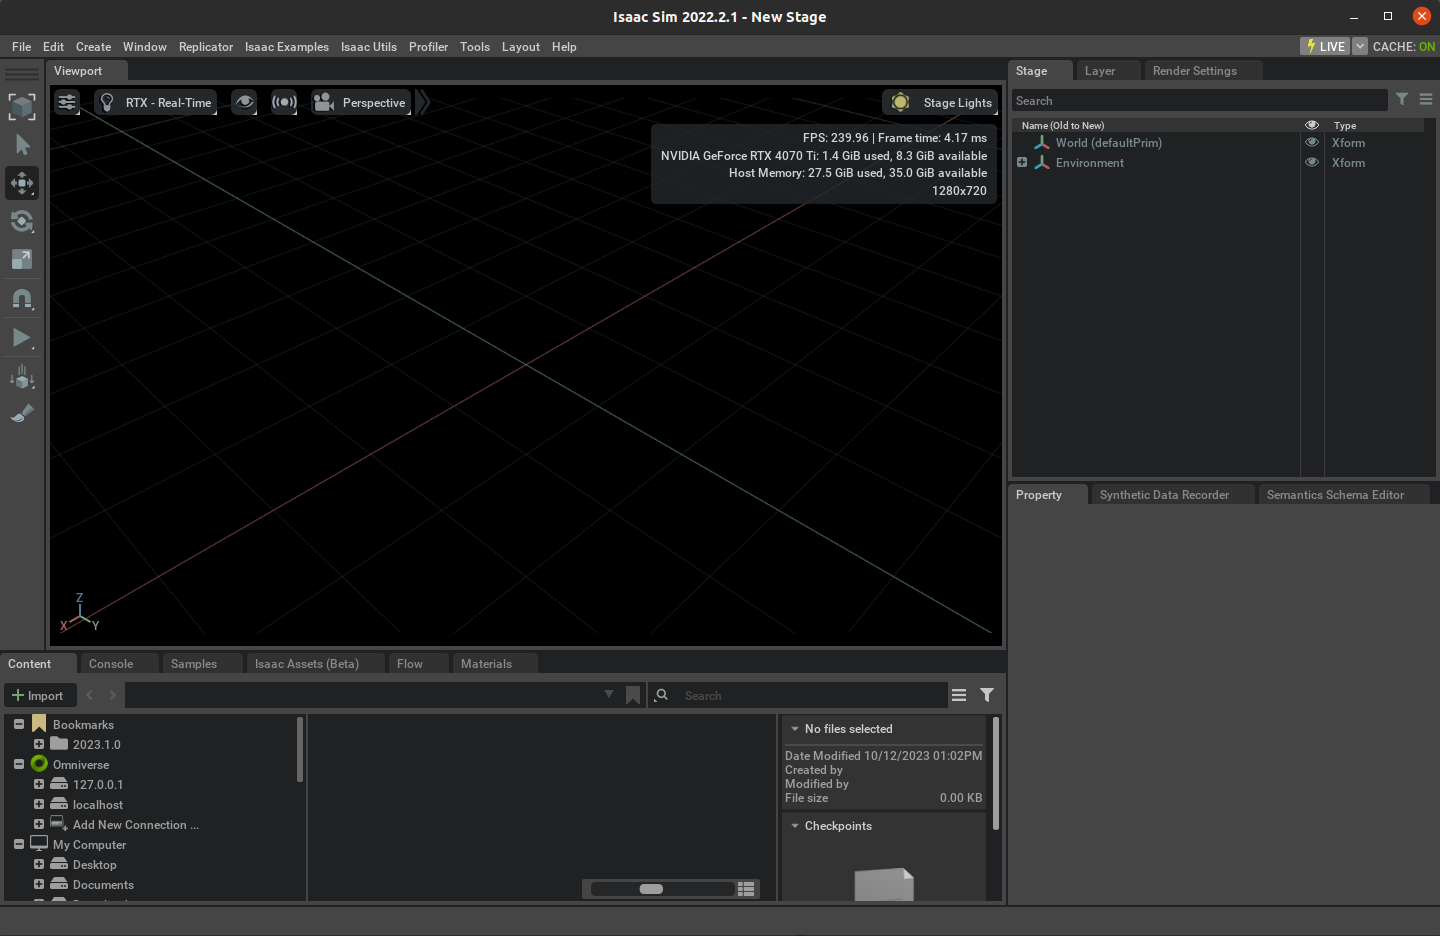Image resolution: width=1440 pixels, height=936 pixels.
Task: Expand the 2023.1.0 bookmark folder
Action: (39, 744)
